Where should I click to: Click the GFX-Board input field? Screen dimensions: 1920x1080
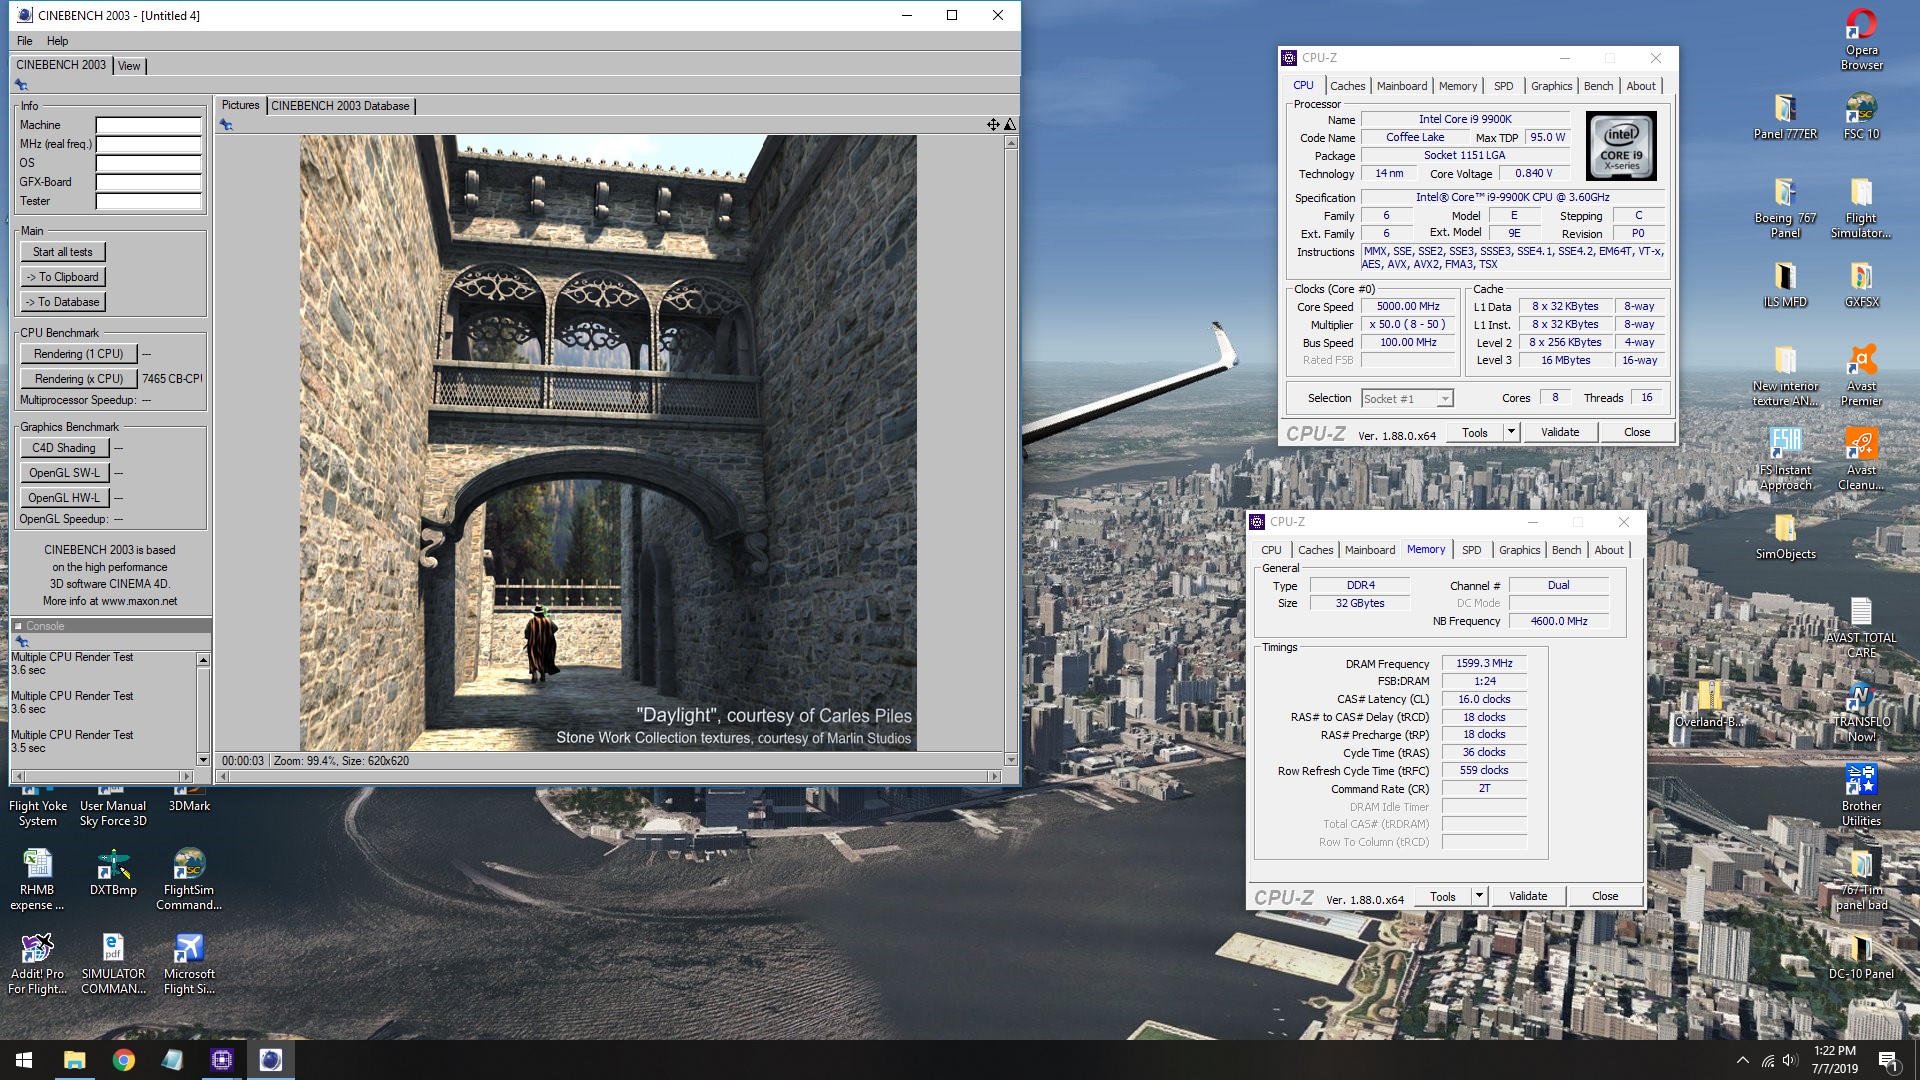point(148,183)
